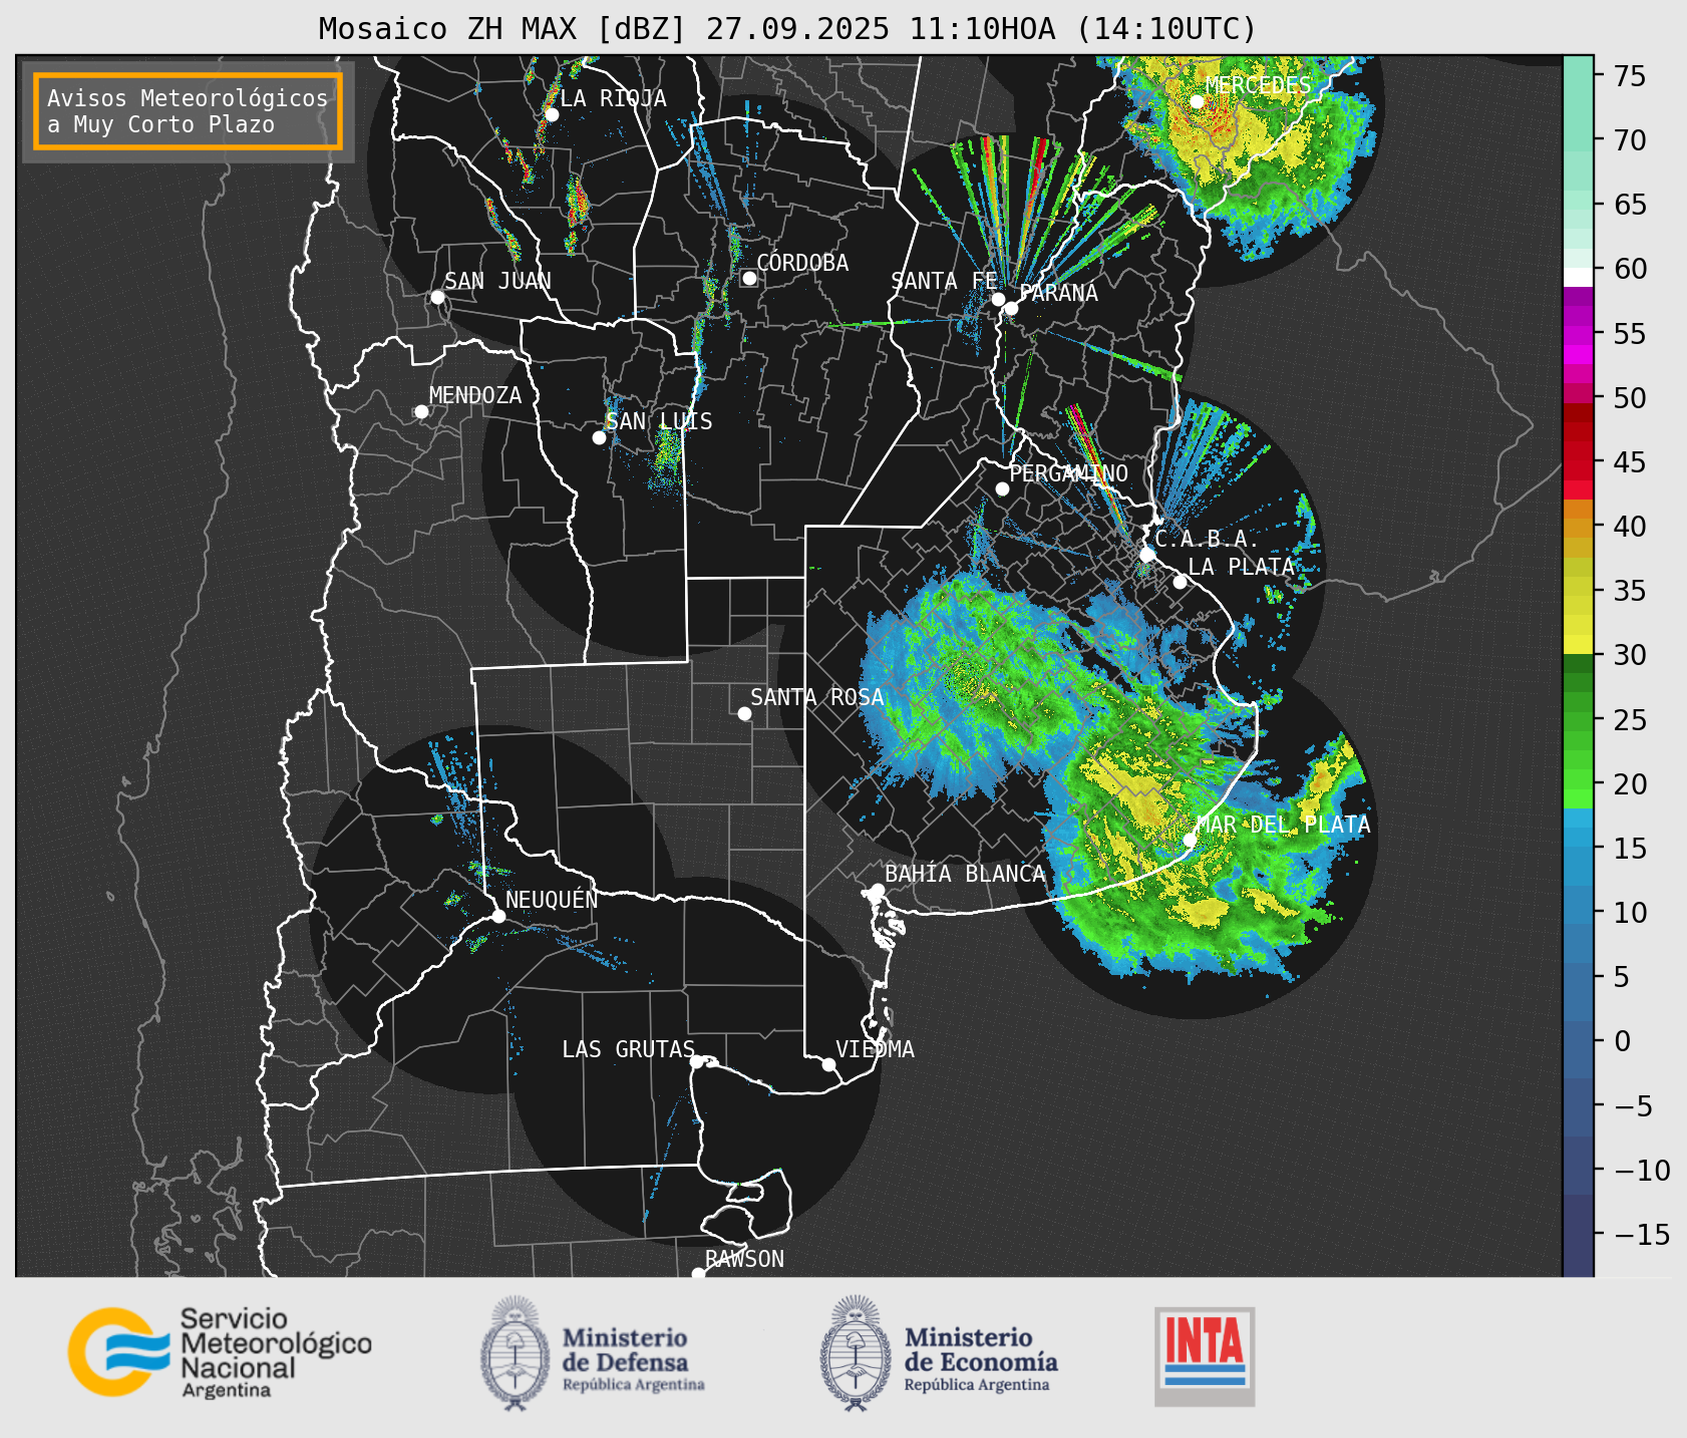Image resolution: width=1687 pixels, height=1438 pixels.
Task: Click the RAWSON city label
Action: [x=744, y=1259]
